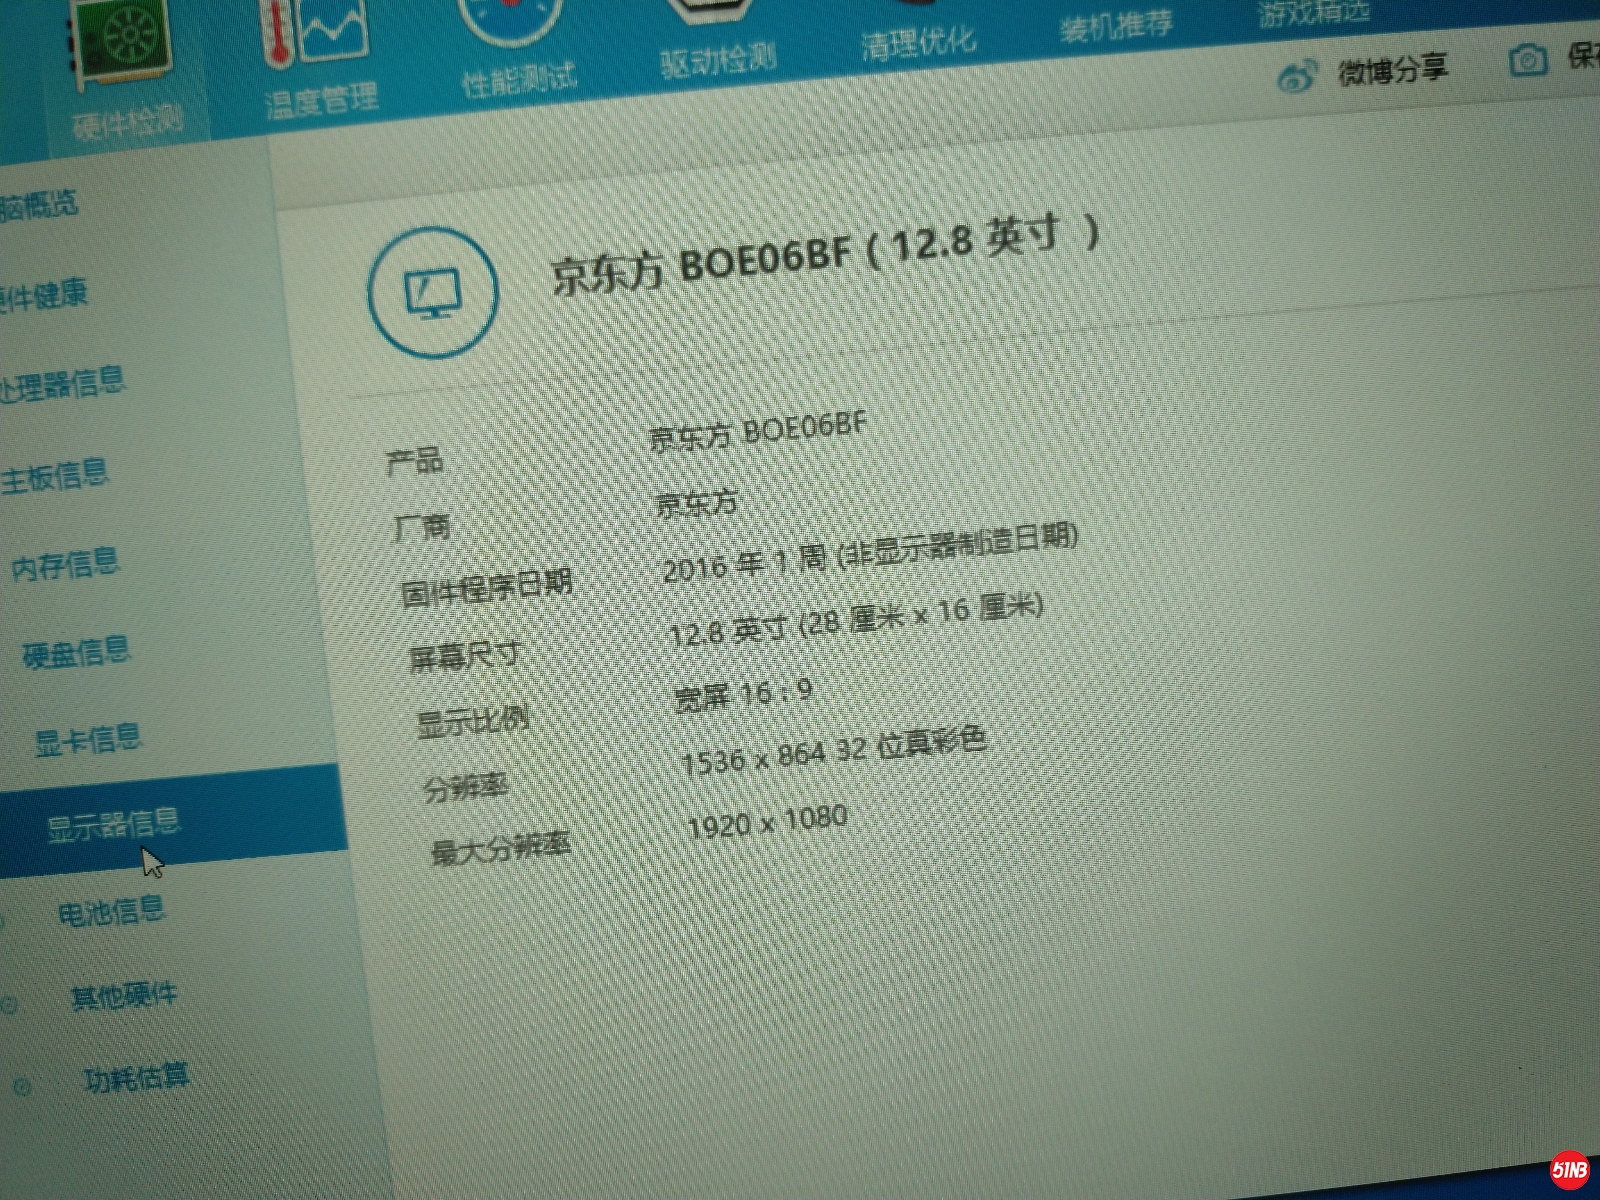Go to the 游戏精选 tab

click(1313, 14)
